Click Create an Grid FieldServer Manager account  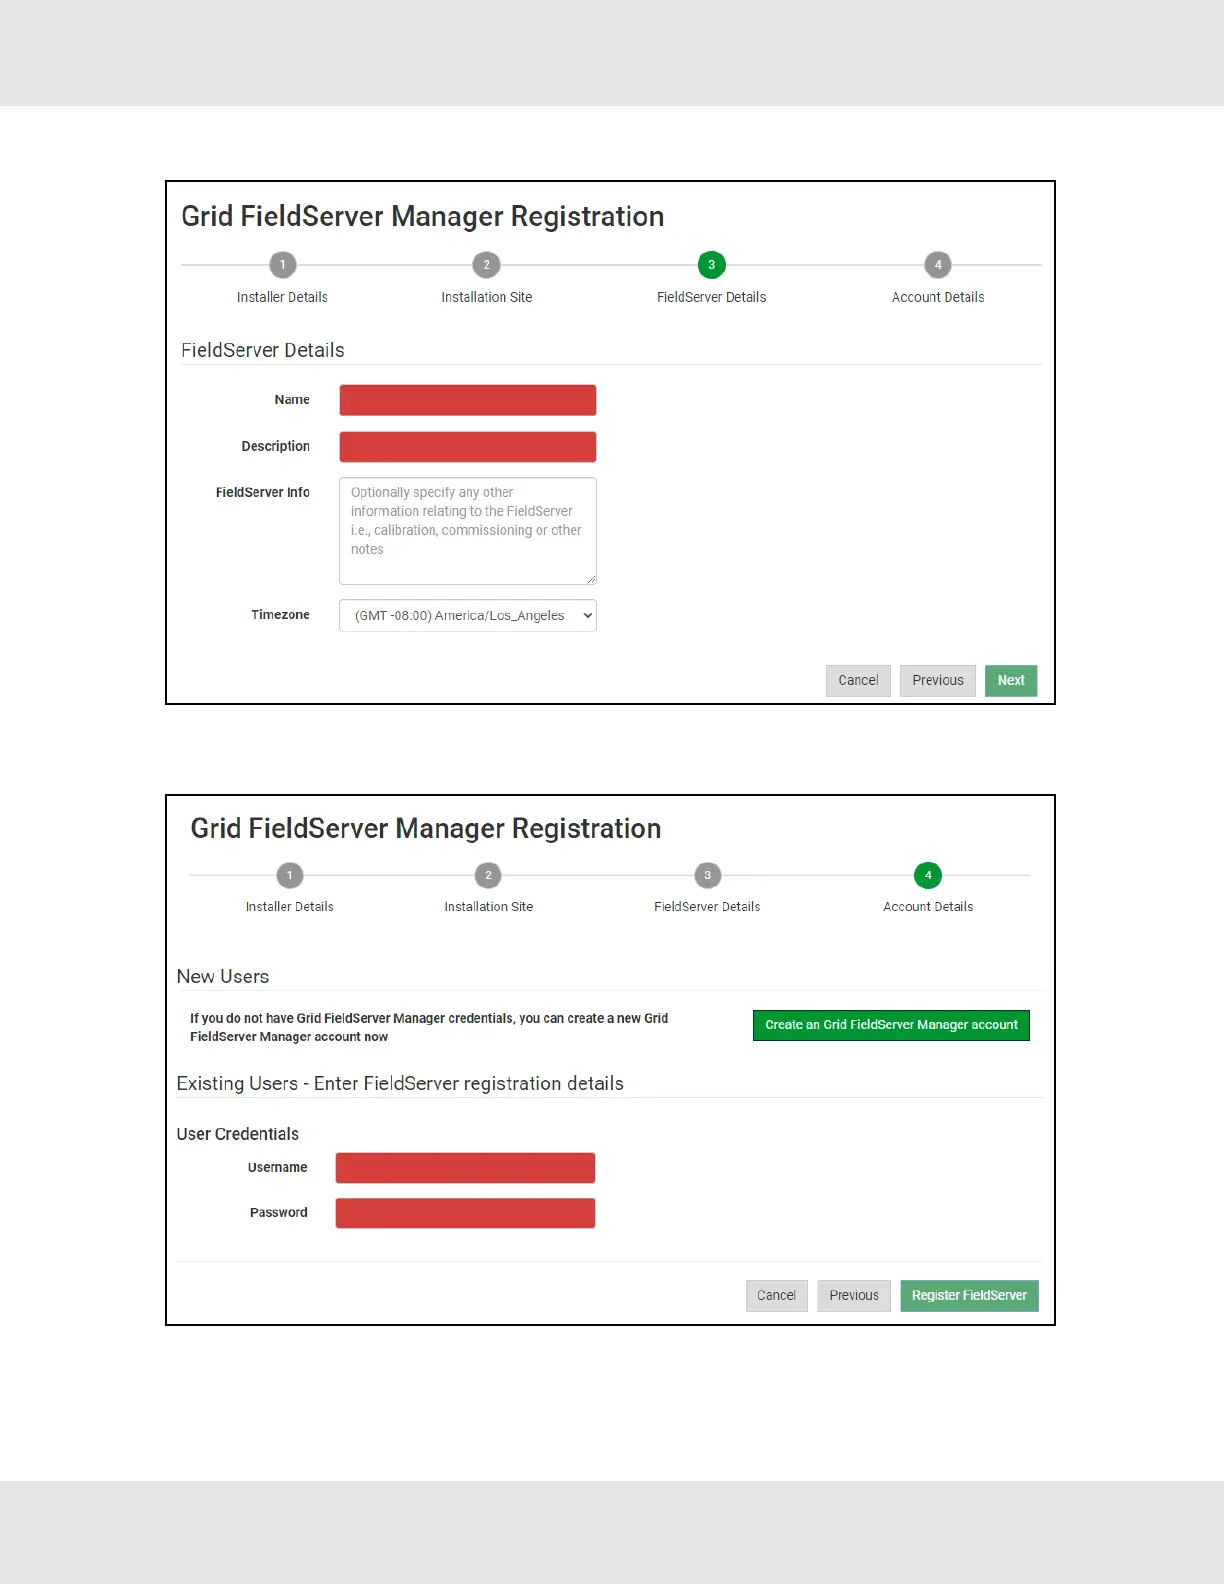pos(891,1025)
